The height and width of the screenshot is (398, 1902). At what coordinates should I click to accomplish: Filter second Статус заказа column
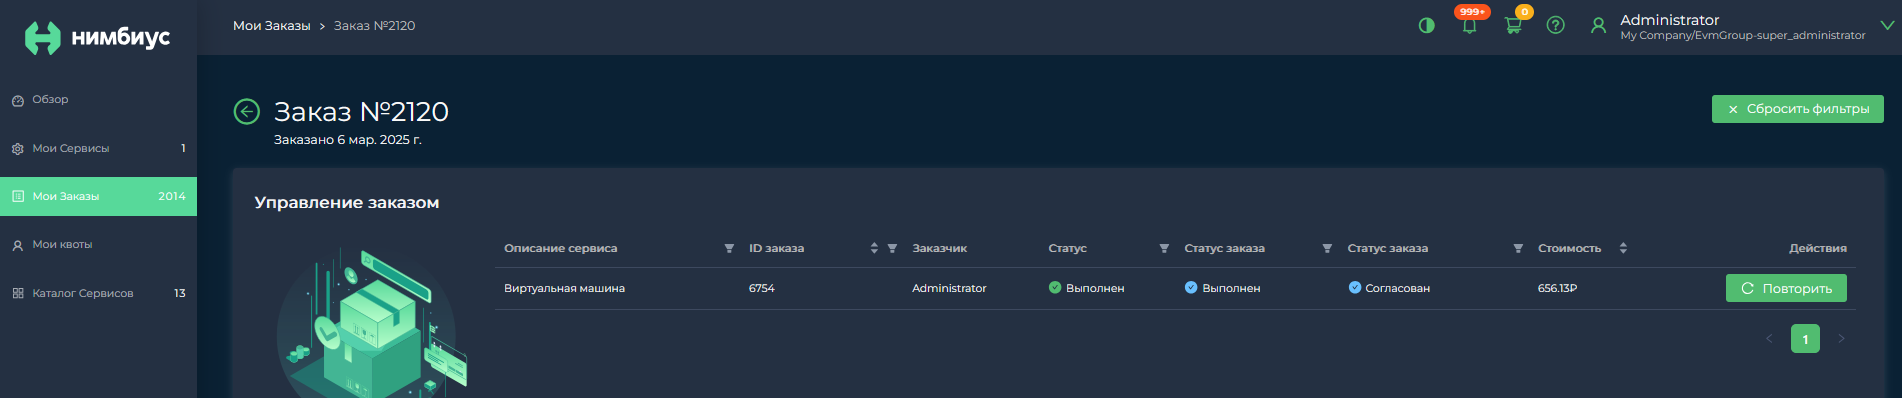point(1518,248)
